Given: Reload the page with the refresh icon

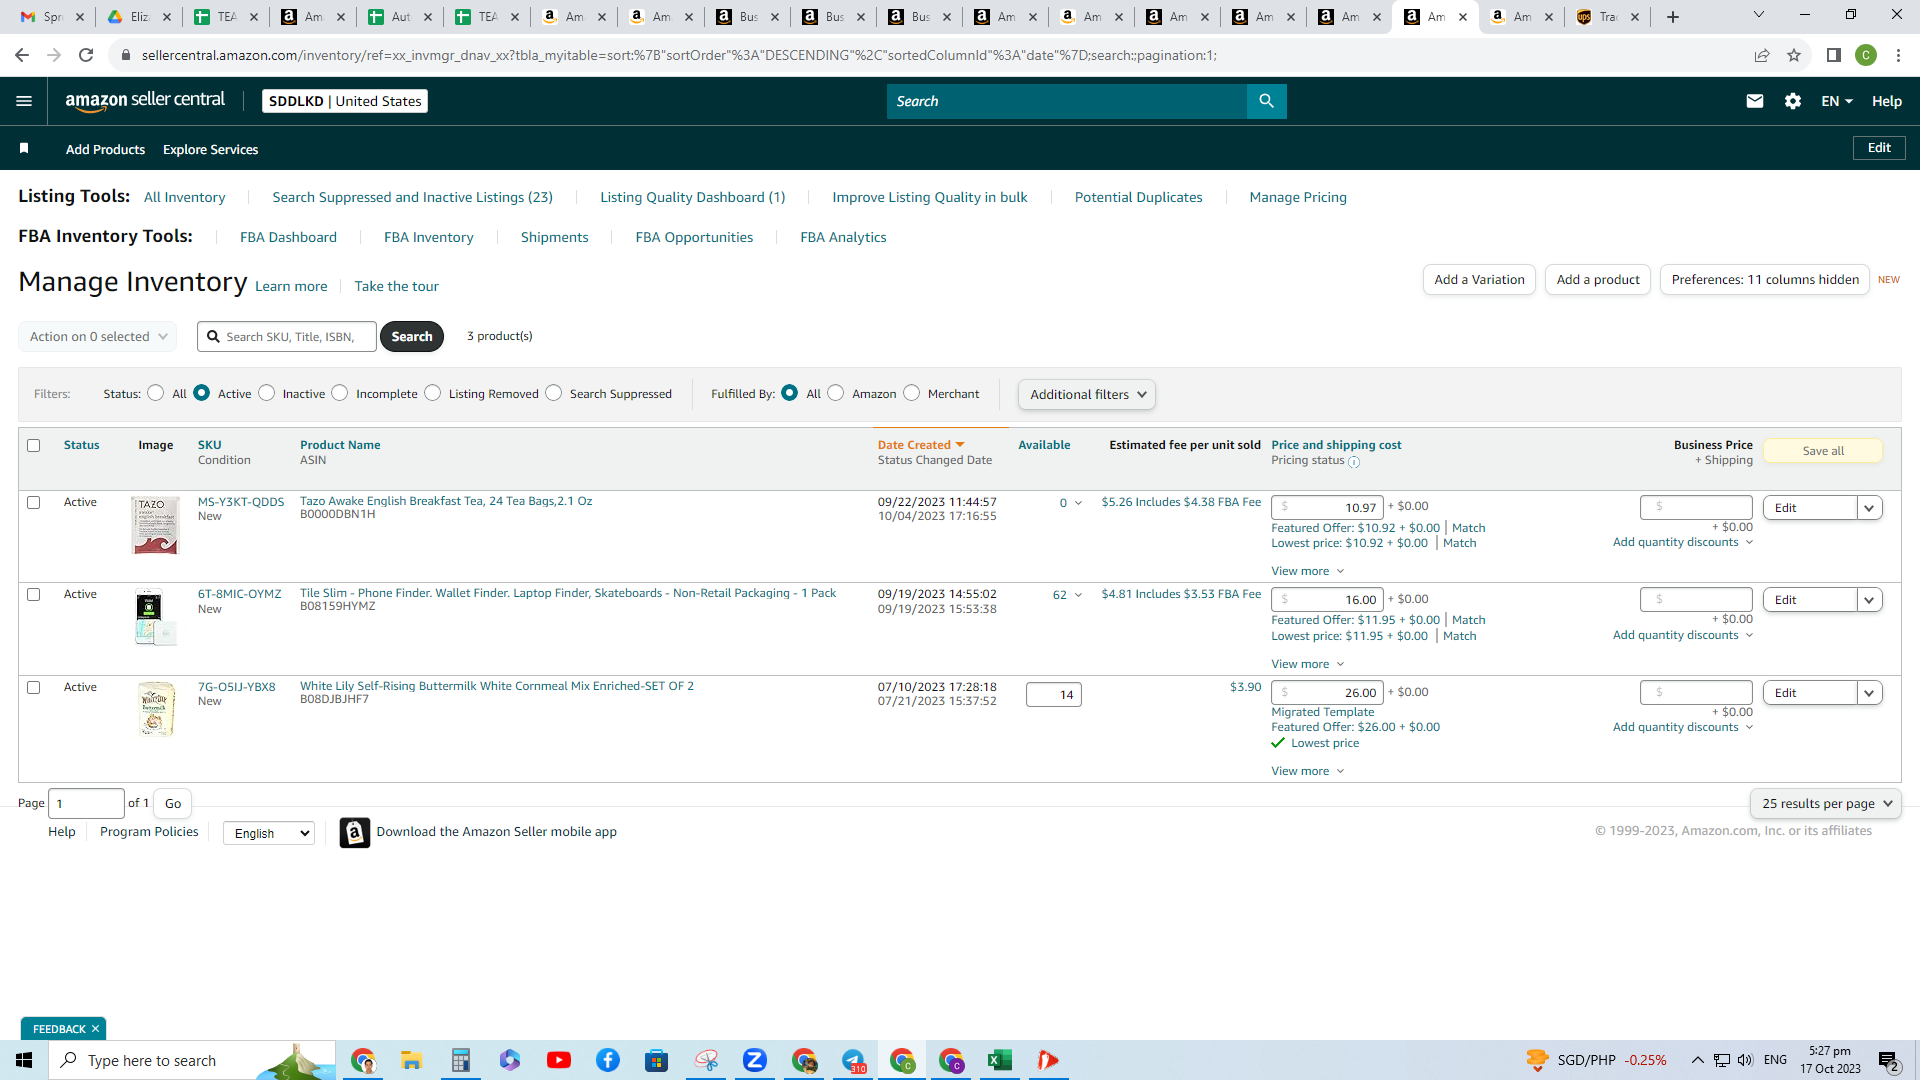Looking at the screenshot, I should pyautogui.click(x=86, y=55).
